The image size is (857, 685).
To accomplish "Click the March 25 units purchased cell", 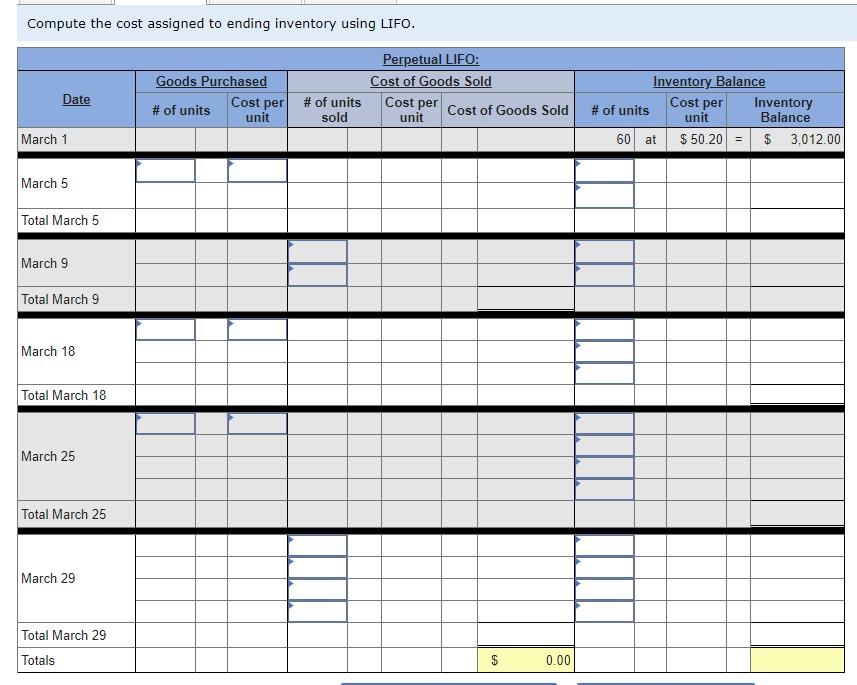I will click(165, 423).
